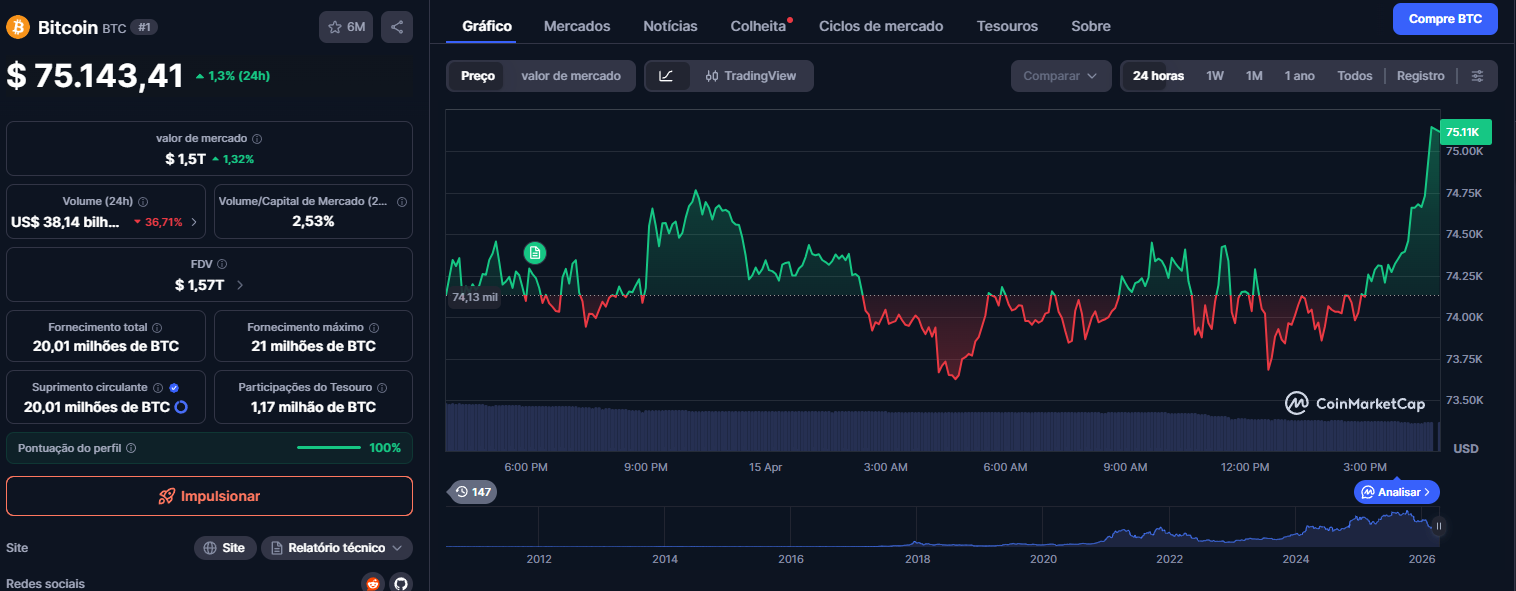Click info icon beside Participações do Tesouro
The image size is (1516, 591).
382,387
